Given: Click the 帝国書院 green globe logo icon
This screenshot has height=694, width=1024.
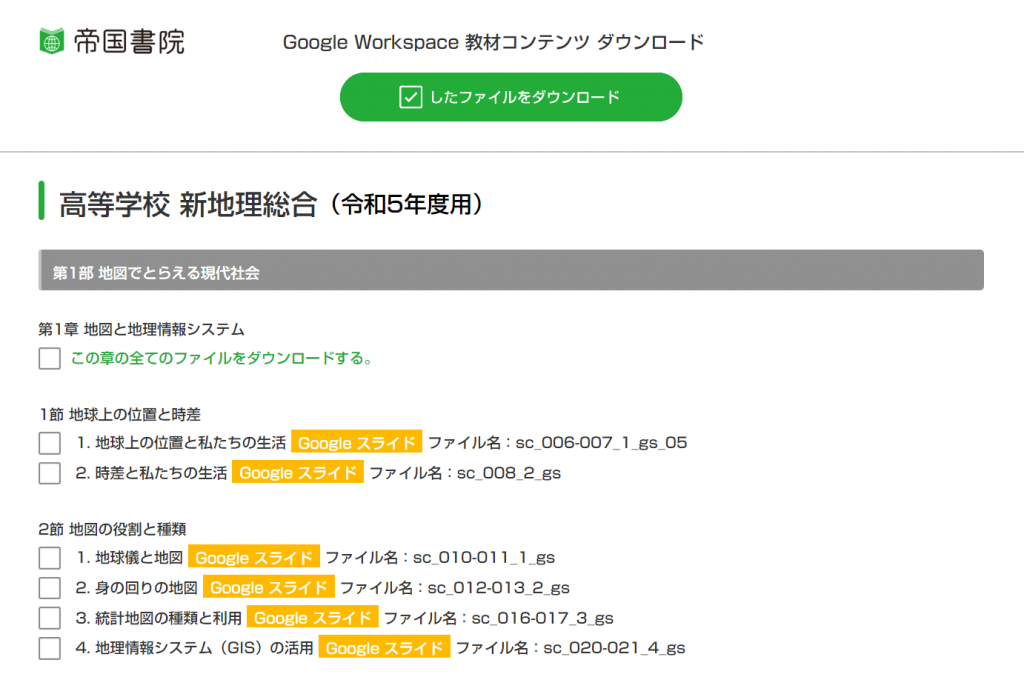Looking at the screenshot, I should [x=52, y=41].
